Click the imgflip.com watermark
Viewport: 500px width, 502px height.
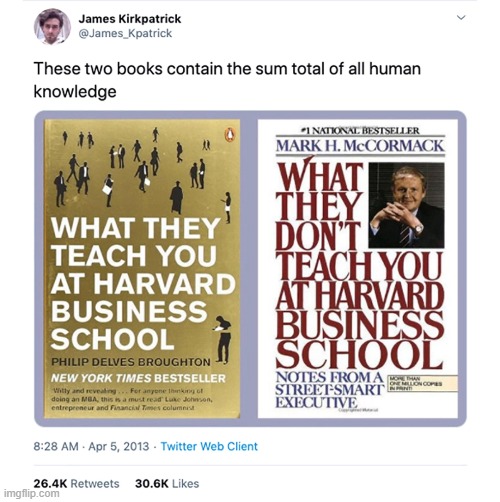(30, 494)
